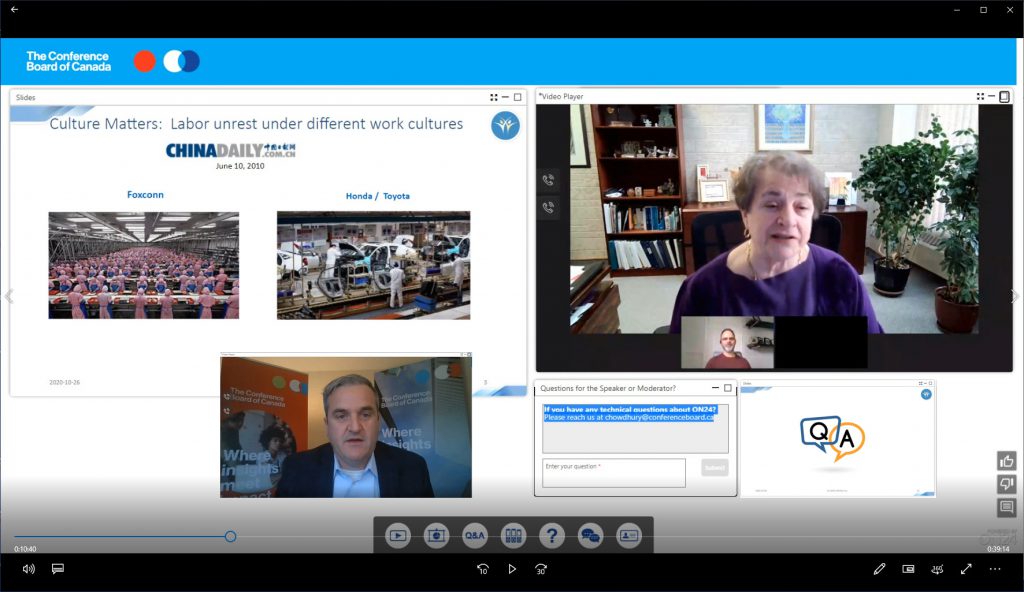
Task: Skip back 10 seconds
Action: [x=483, y=569]
